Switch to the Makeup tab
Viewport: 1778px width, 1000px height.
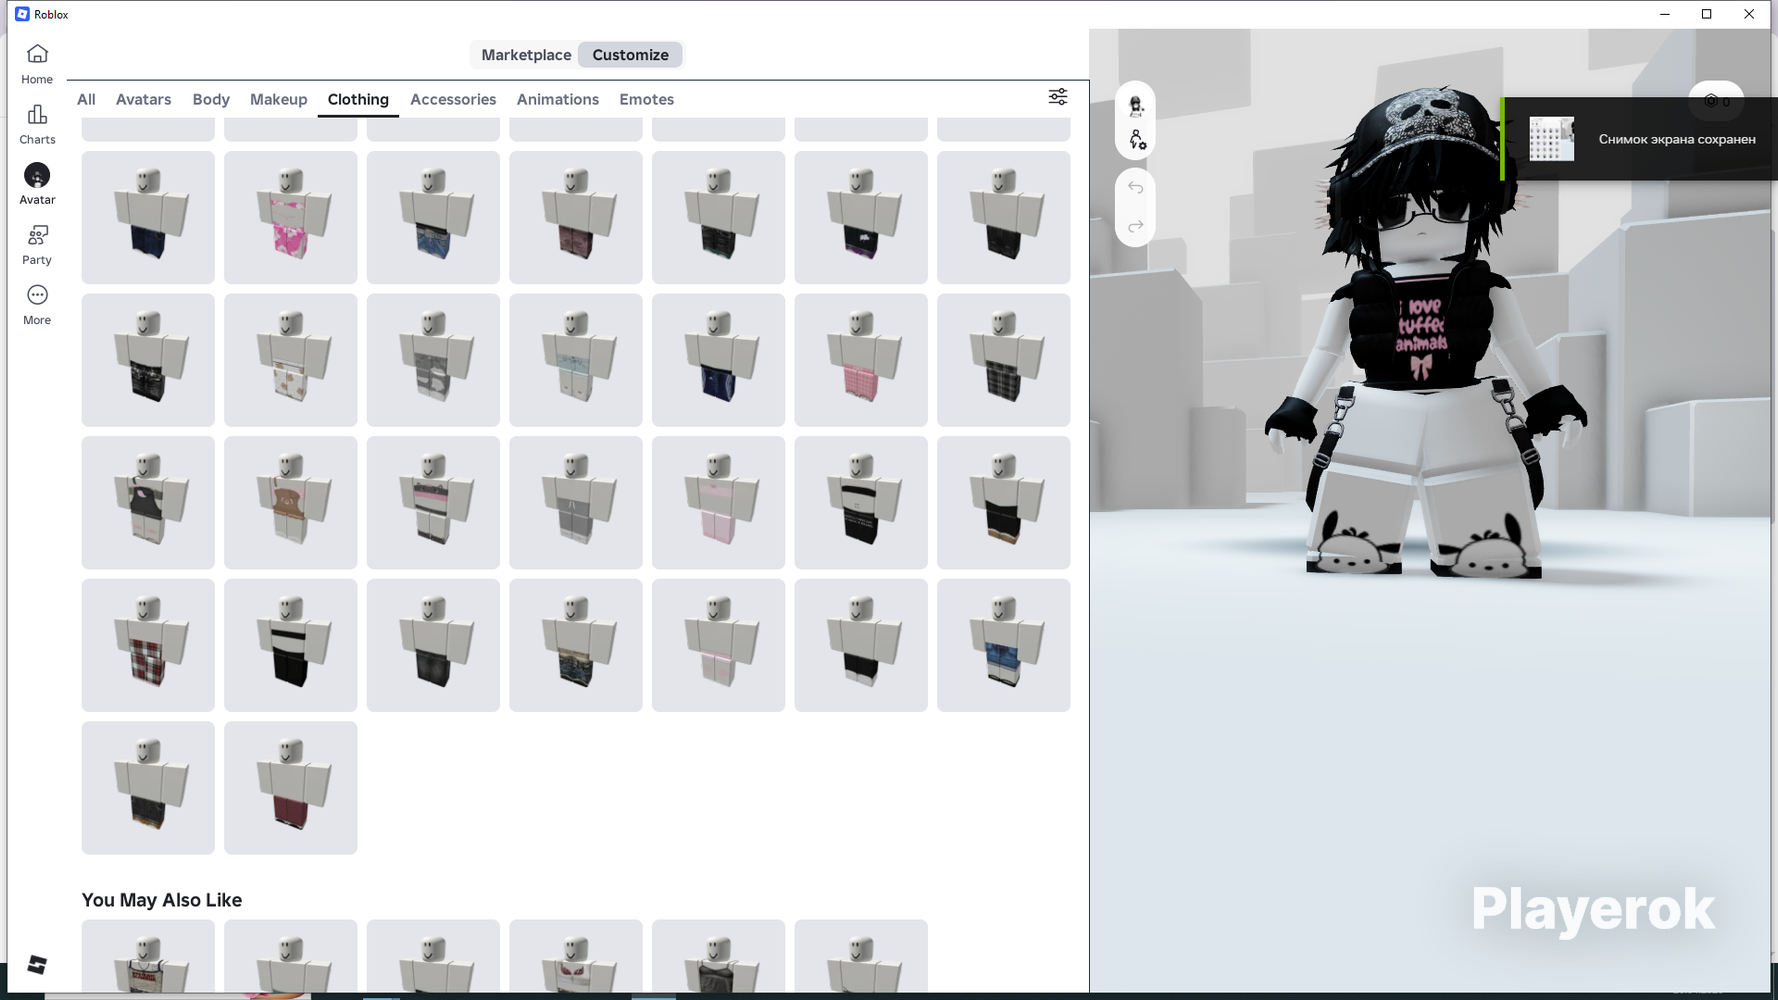point(278,99)
